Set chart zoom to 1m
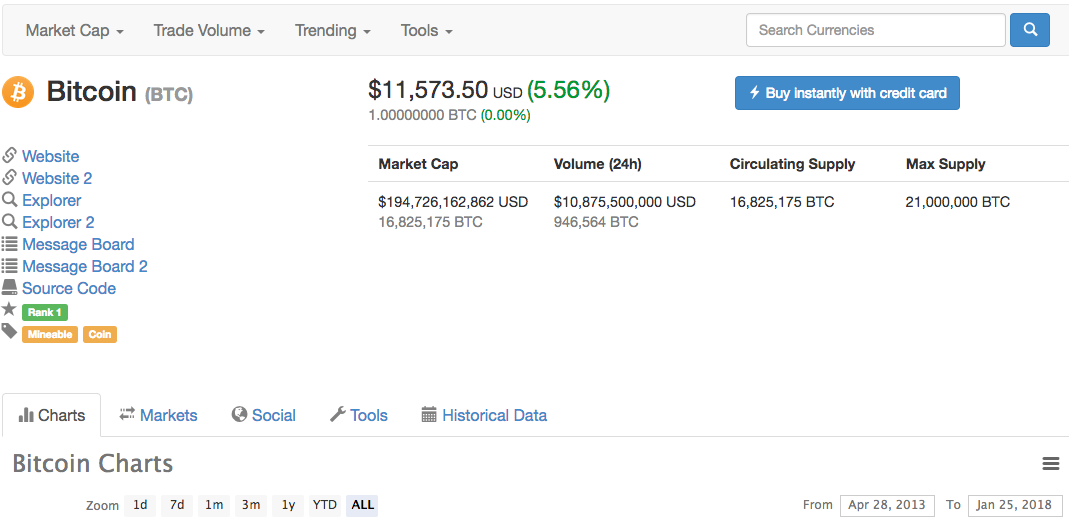This screenshot has height=521, width=1069. pos(213,505)
